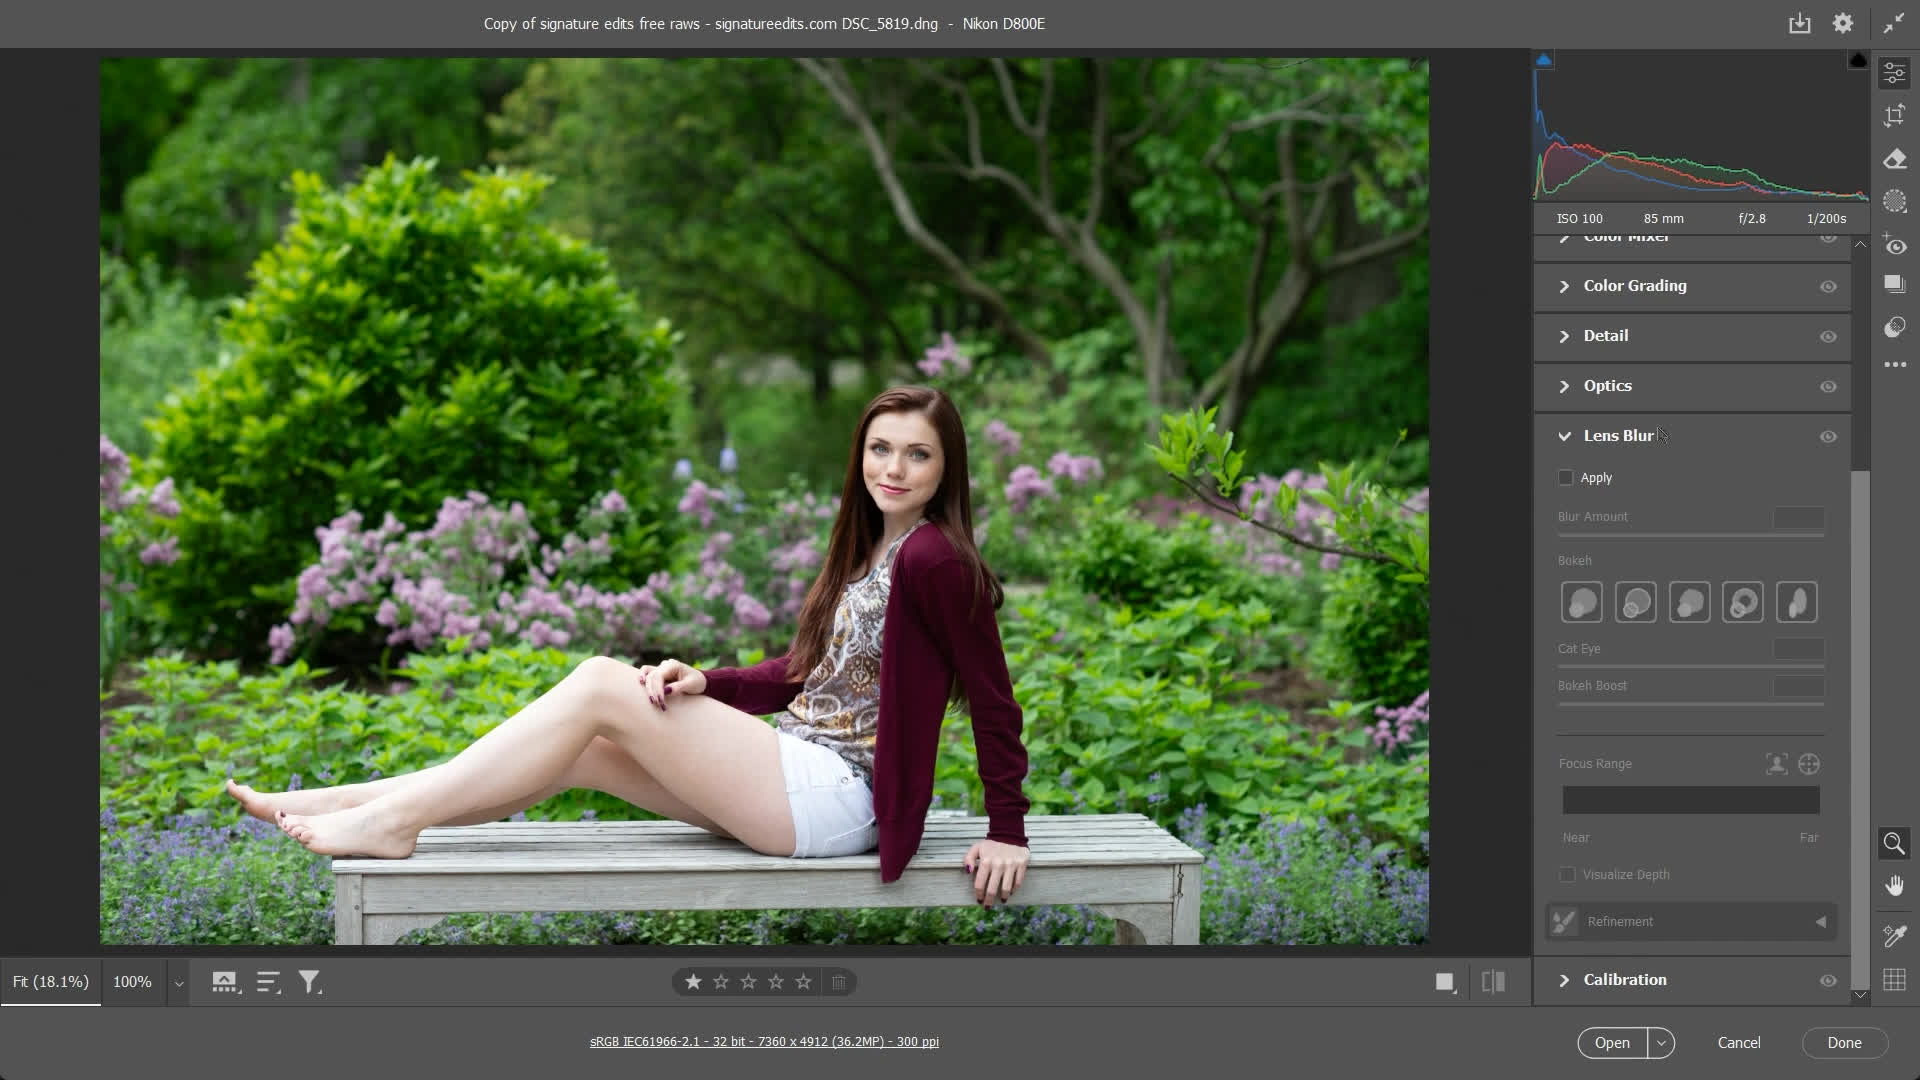The height and width of the screenshot is (1080, 1920).
Task: Click the subject focus person icon
Action: (1776, 764)
